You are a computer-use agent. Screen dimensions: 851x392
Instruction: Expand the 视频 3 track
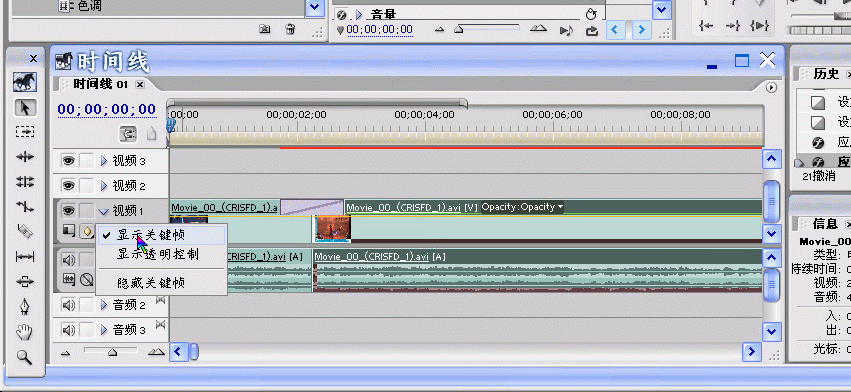pos(104,161)
